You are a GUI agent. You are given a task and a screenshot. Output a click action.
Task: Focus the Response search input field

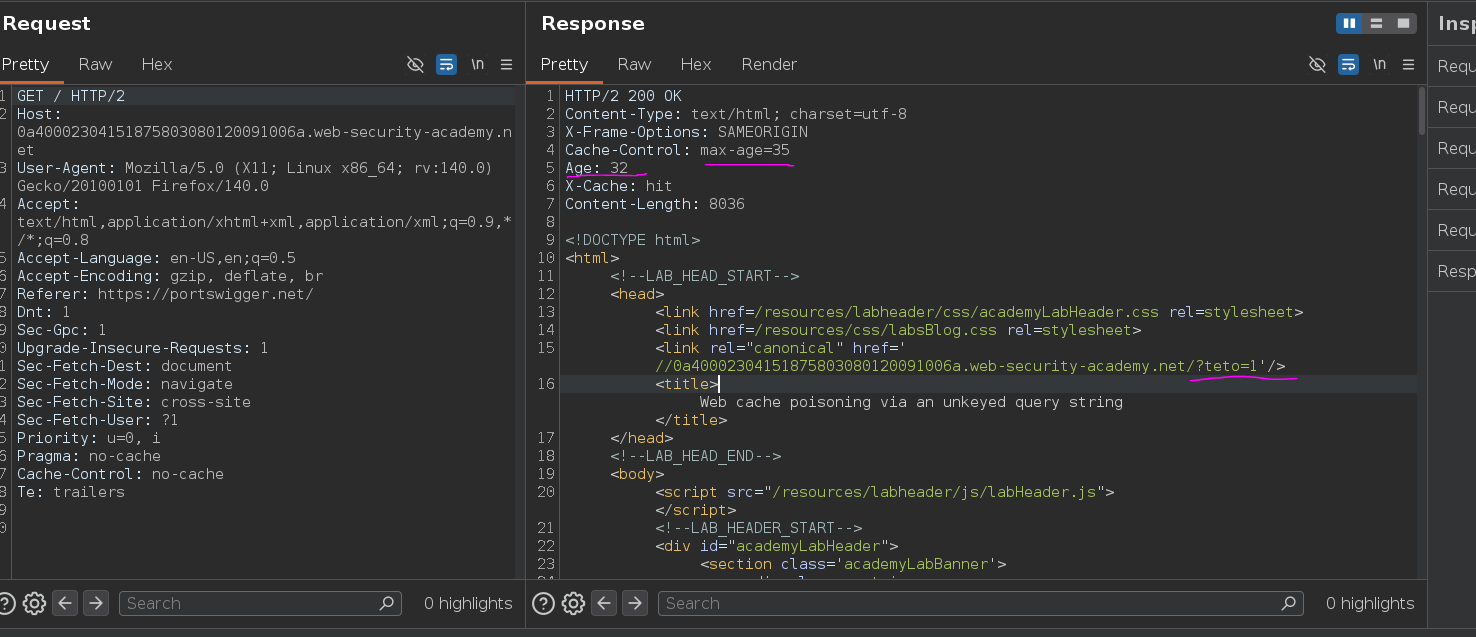point(980,603)
